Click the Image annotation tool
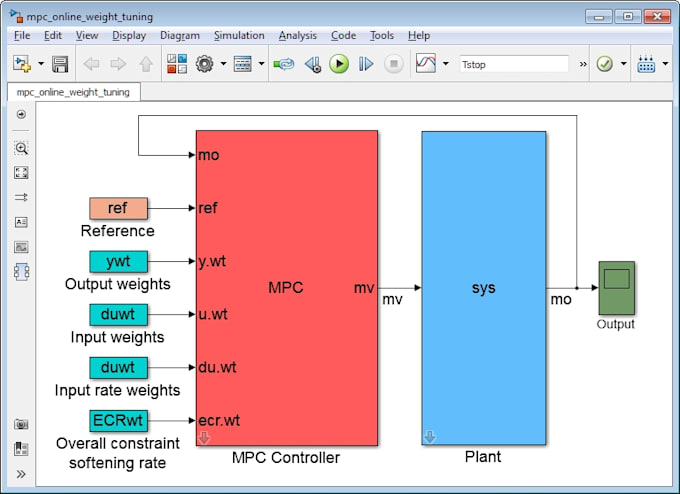 point(21,247)
